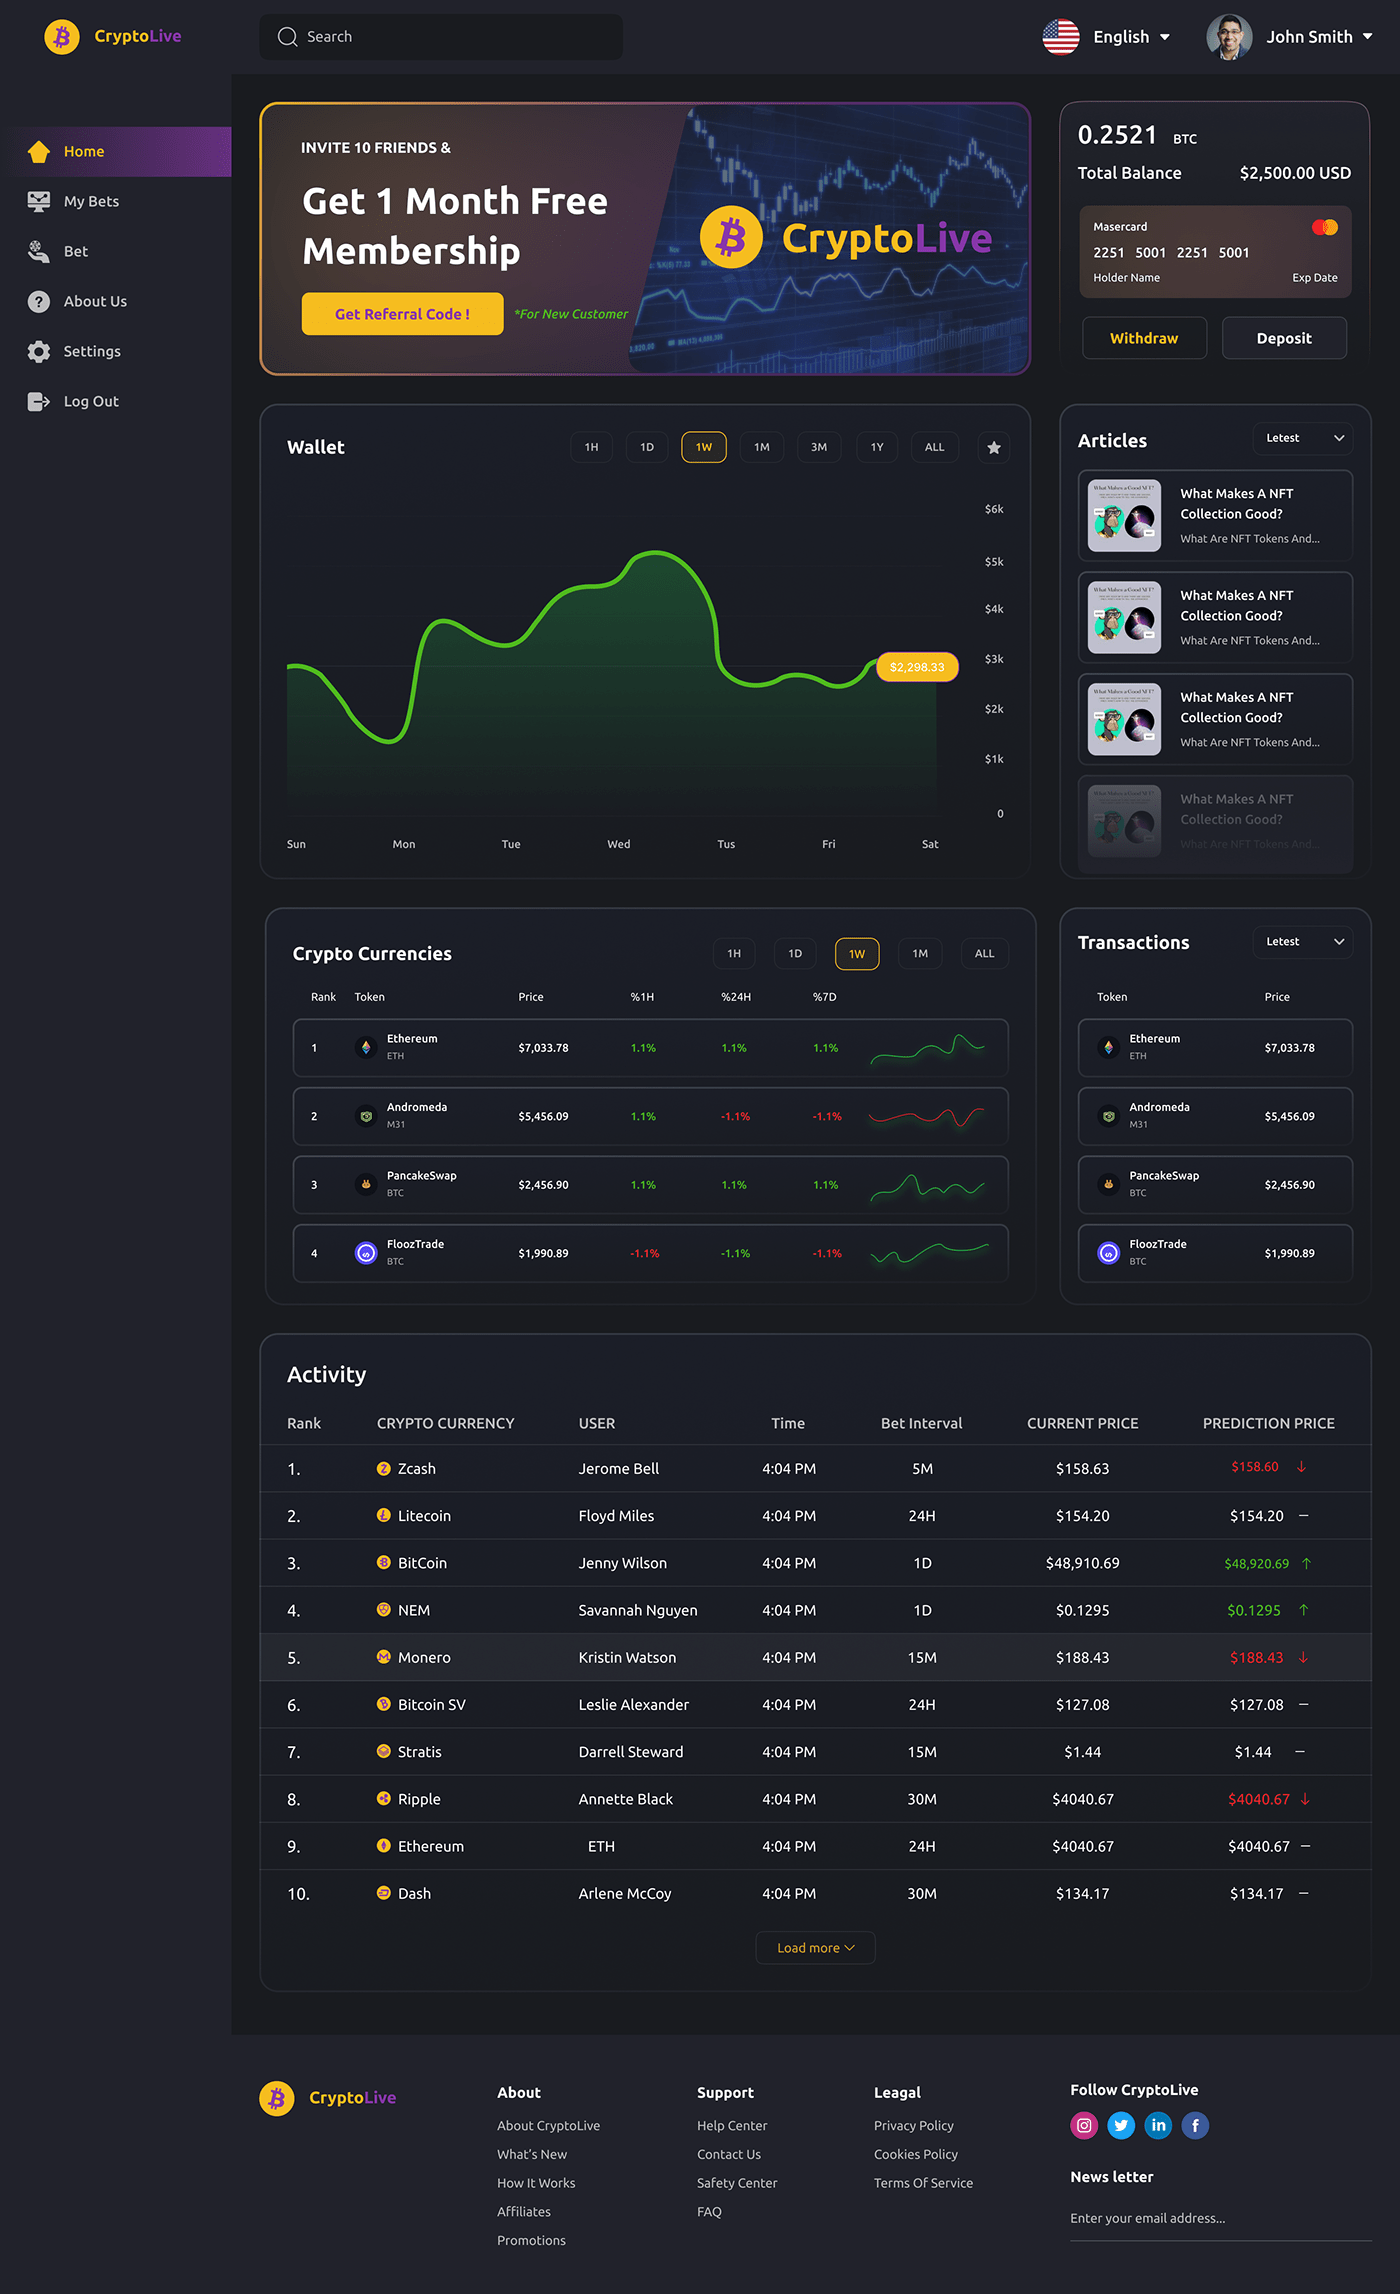Image resolution: width=1400 pixels, height=2294 pixels.
Task: Click the Get Referral Code button
Action: pyautogui.click(x=403, y=314)
